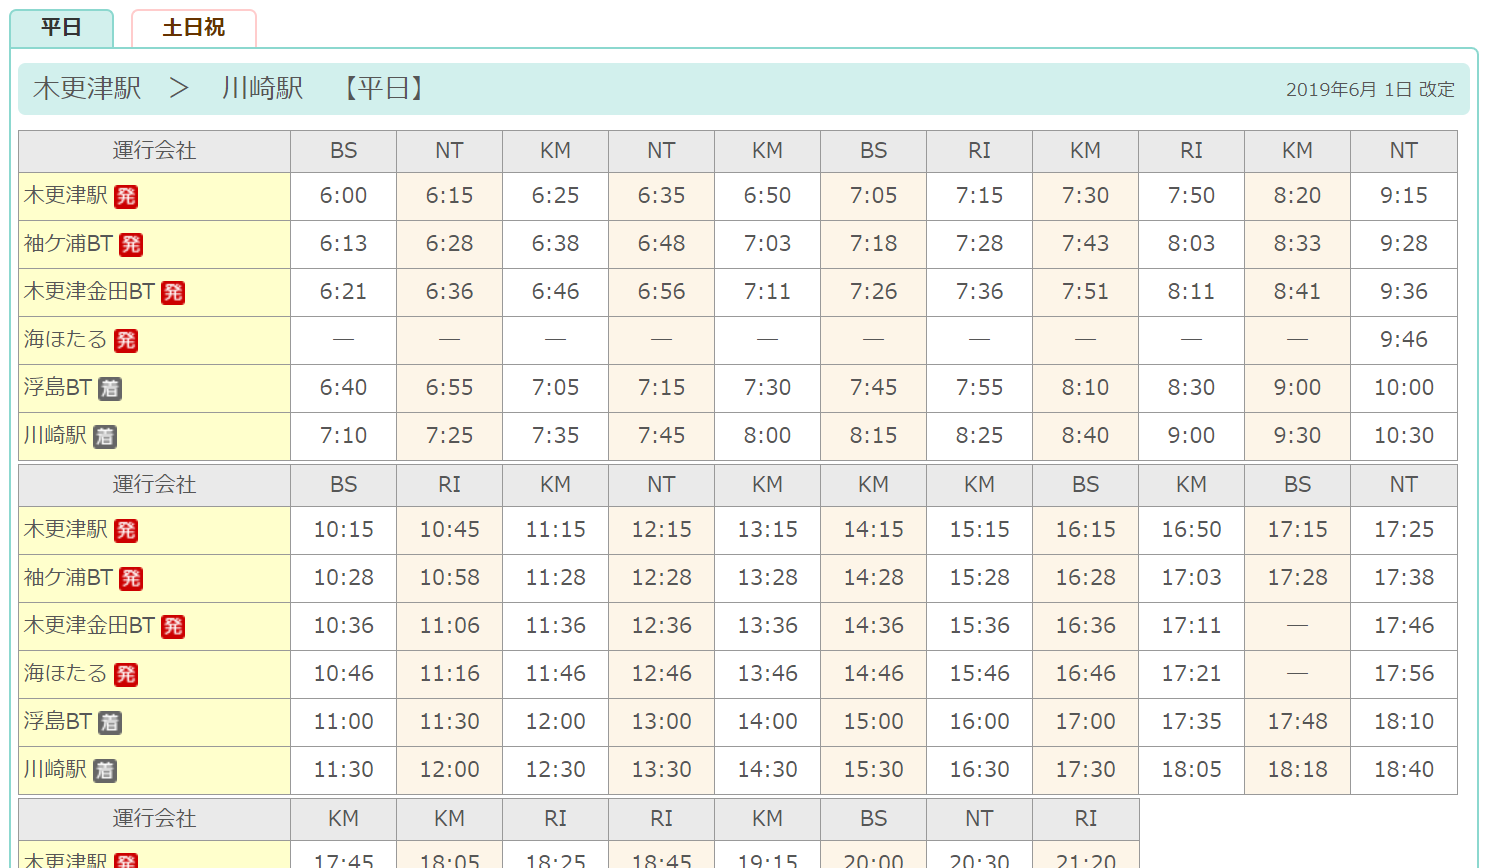Click the 運行会社 header above the 6:00 row

click(x=154, y=151)
